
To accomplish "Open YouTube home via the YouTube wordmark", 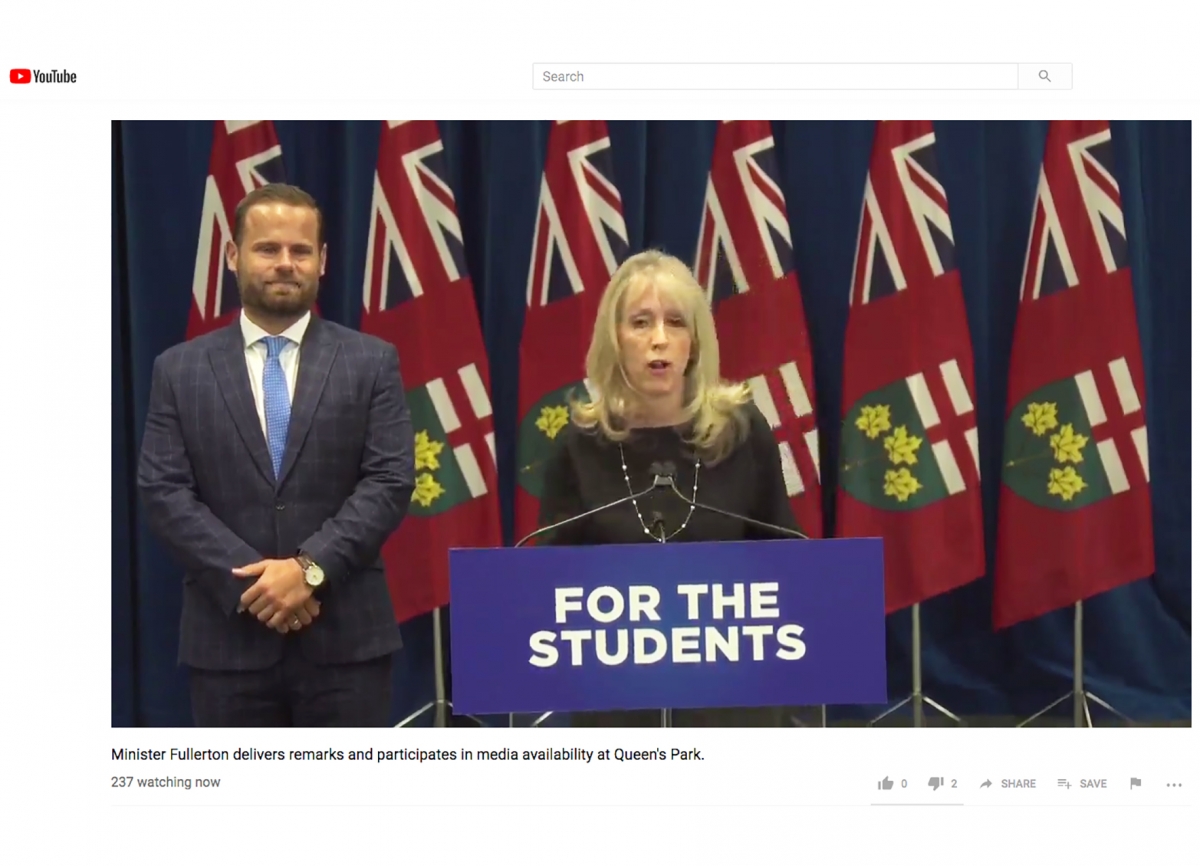I will [54, 76].
